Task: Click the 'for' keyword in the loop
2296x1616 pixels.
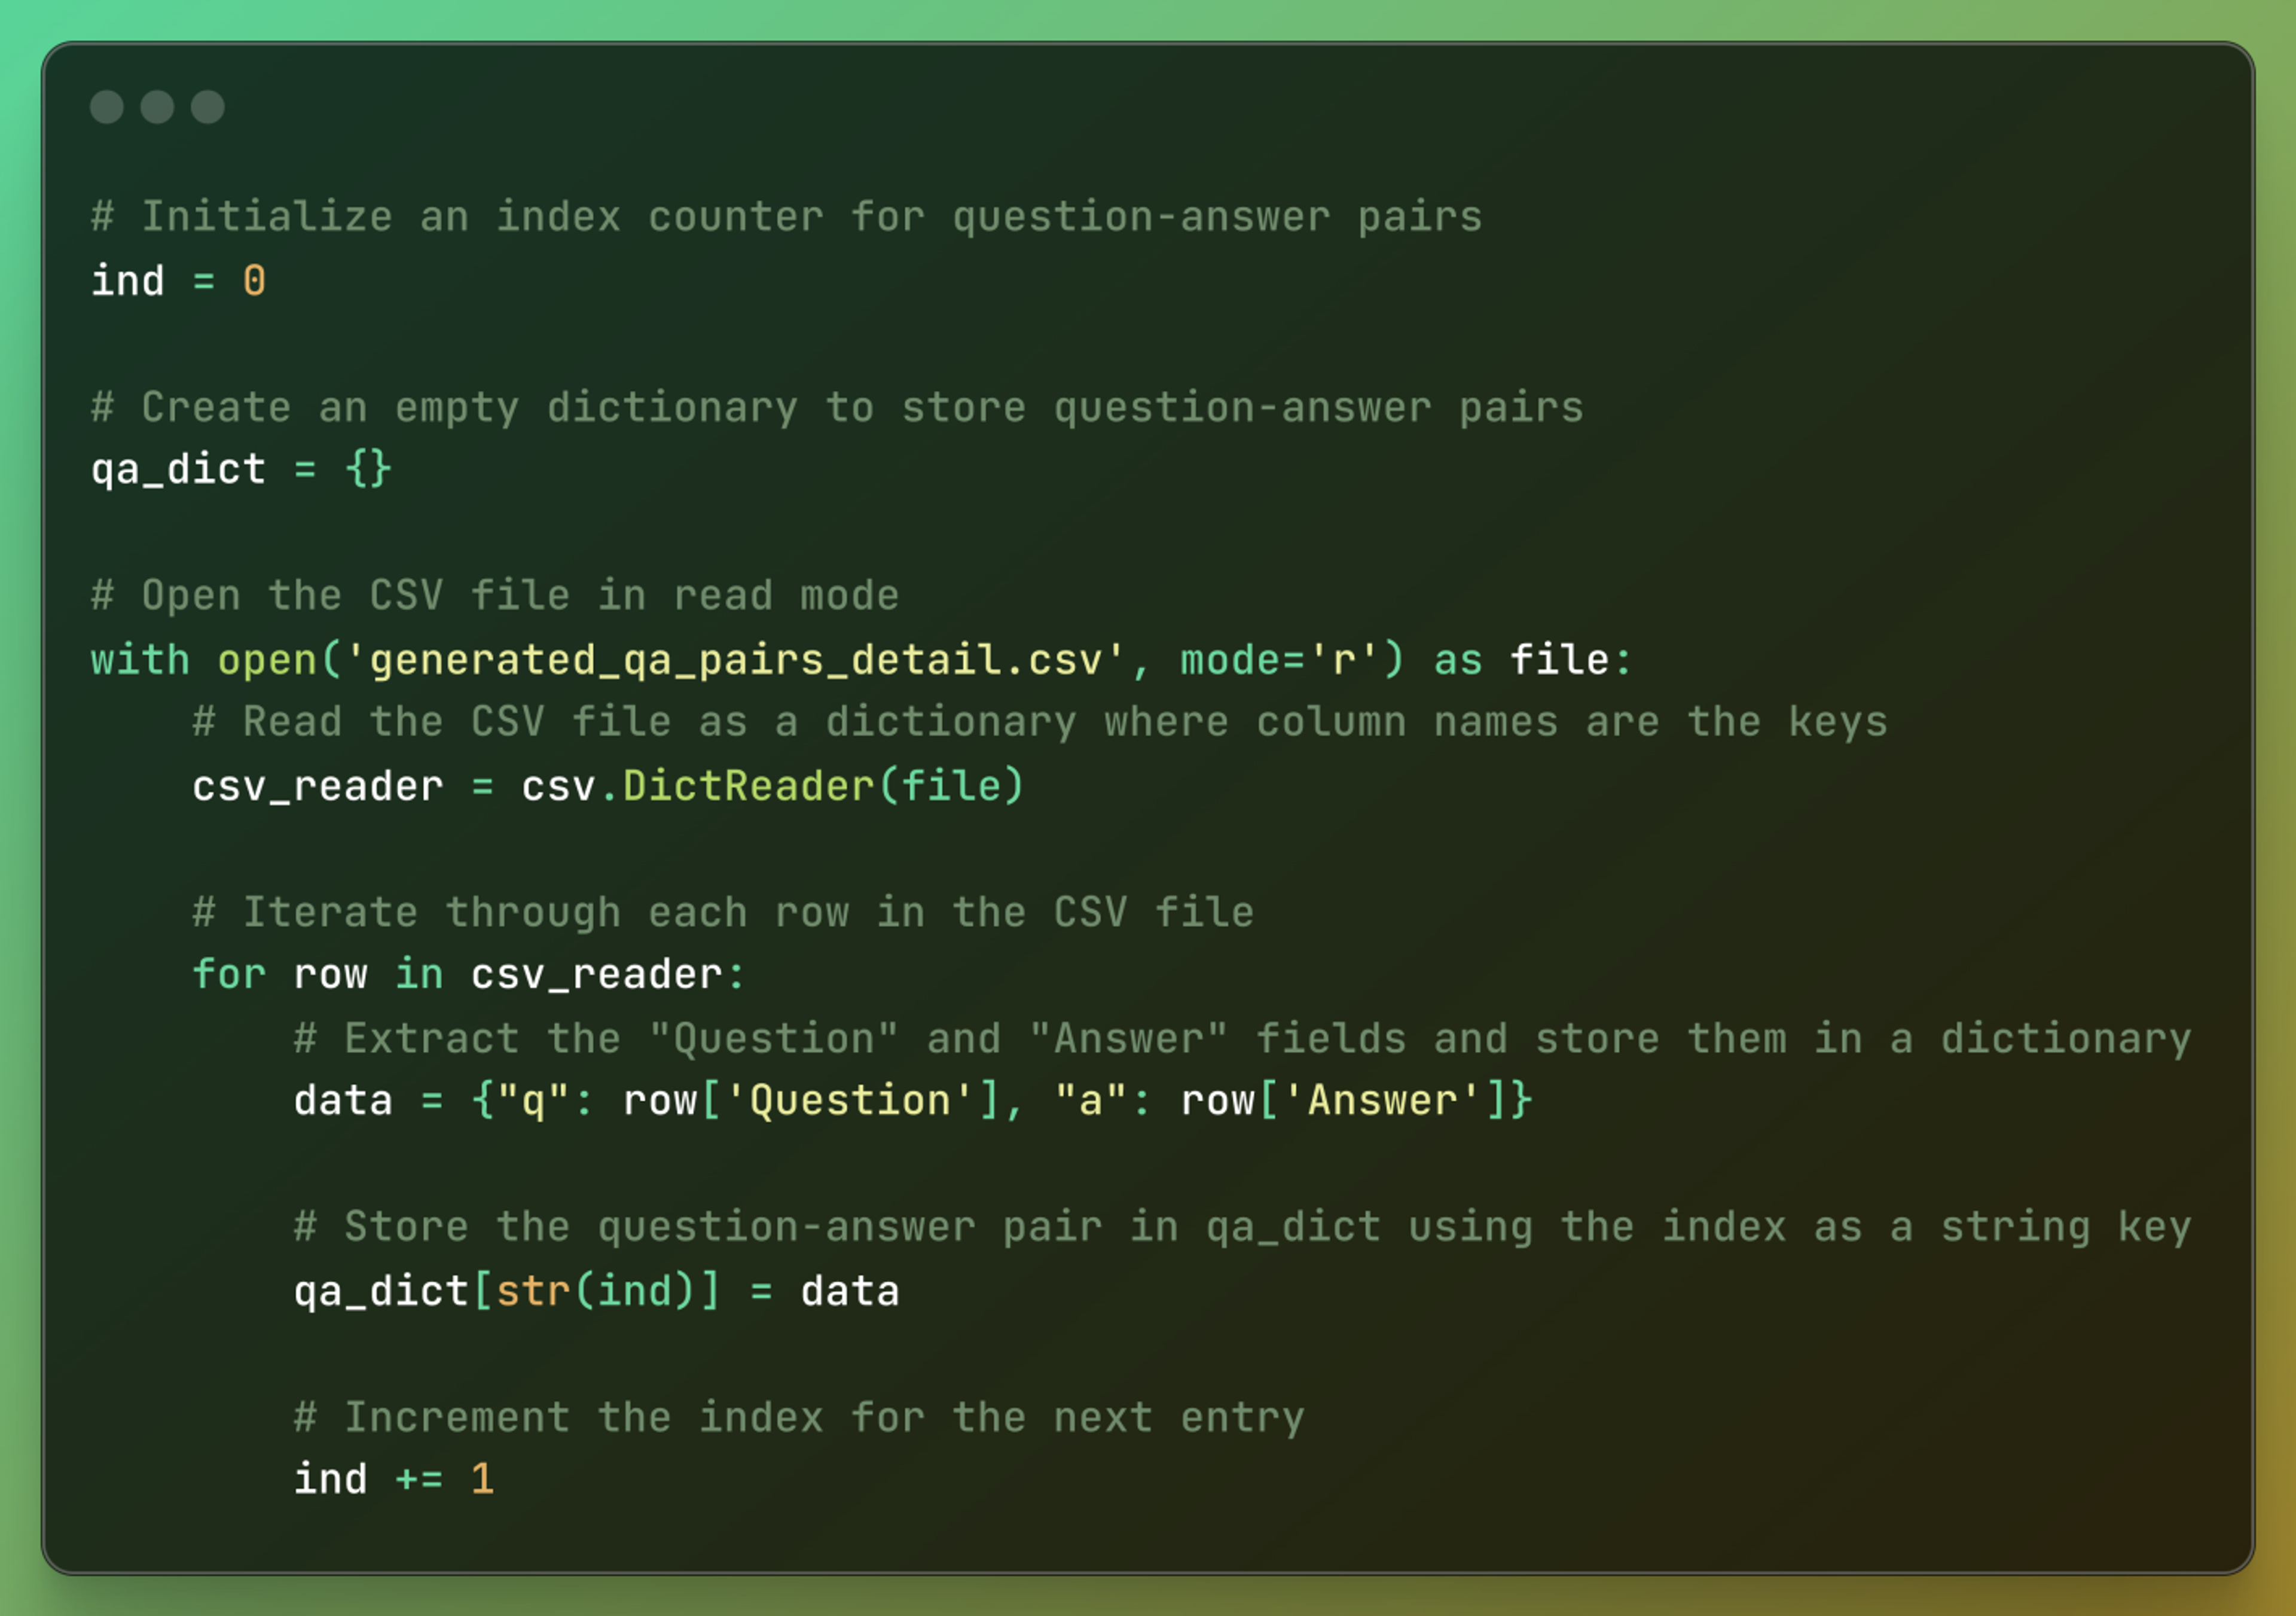Action: 229,974
